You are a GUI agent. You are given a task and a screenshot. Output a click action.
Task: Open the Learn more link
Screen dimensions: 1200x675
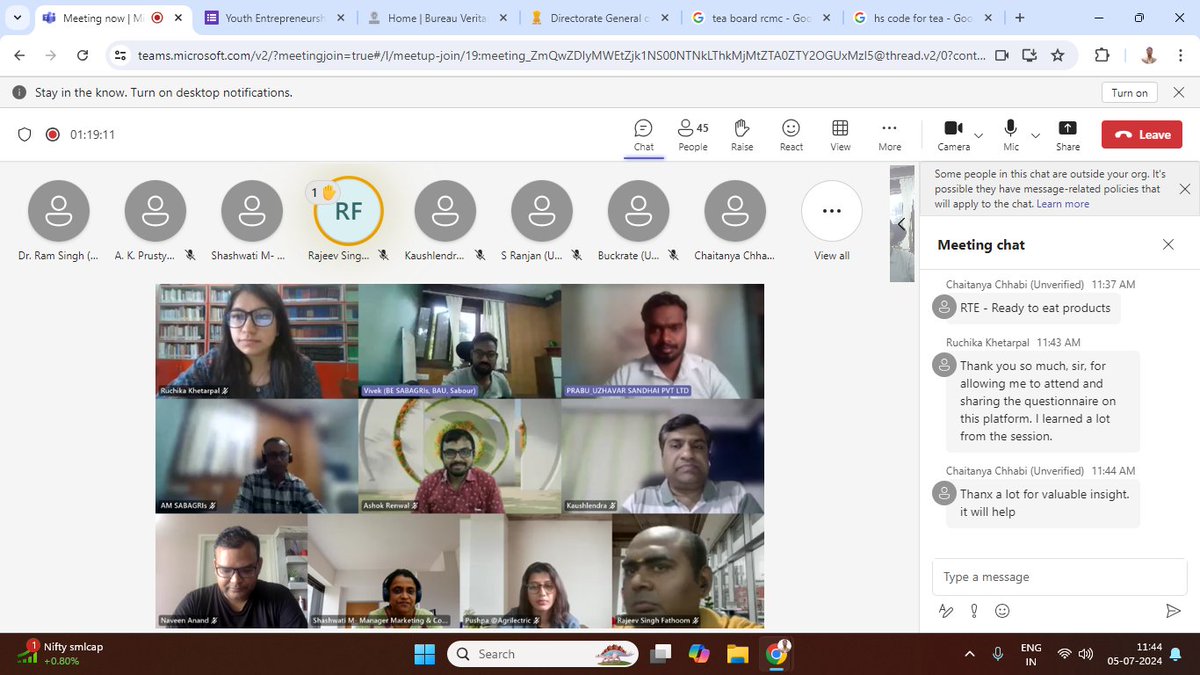click(x=1063, y=203)
